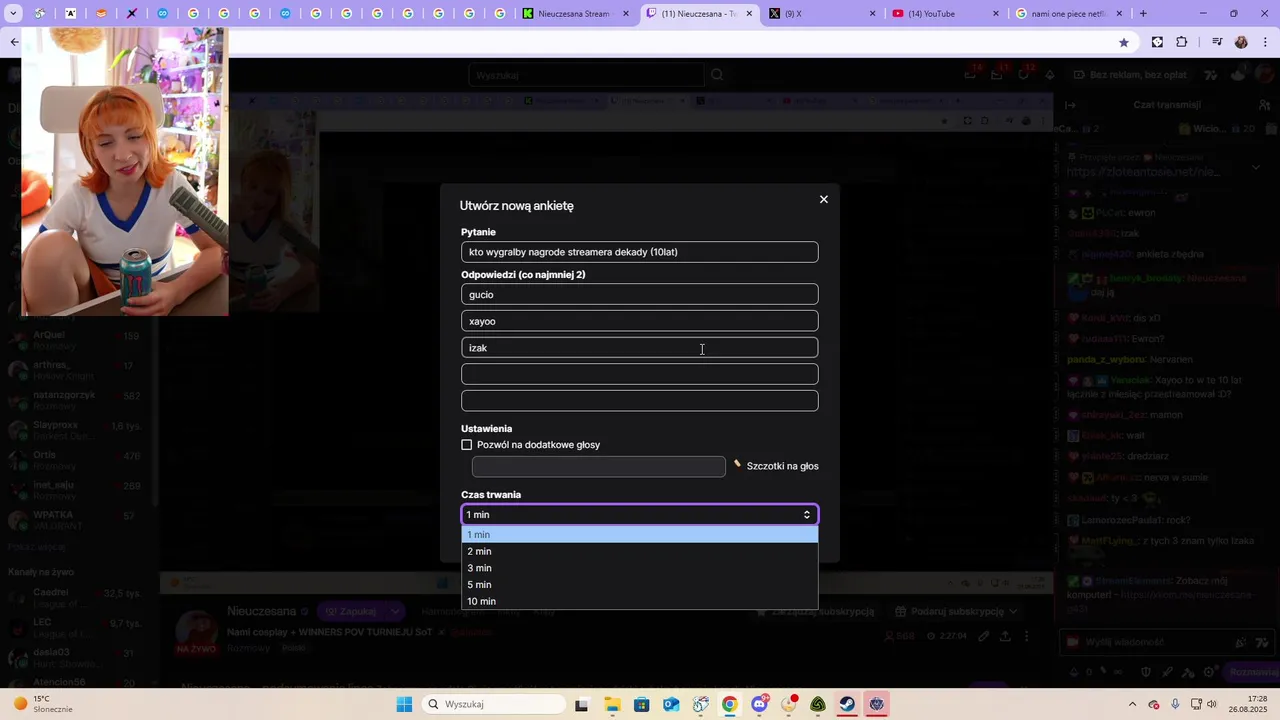
Task: Open the Windows Start menu
Action: pyautogui.click(x=404, y=704)
